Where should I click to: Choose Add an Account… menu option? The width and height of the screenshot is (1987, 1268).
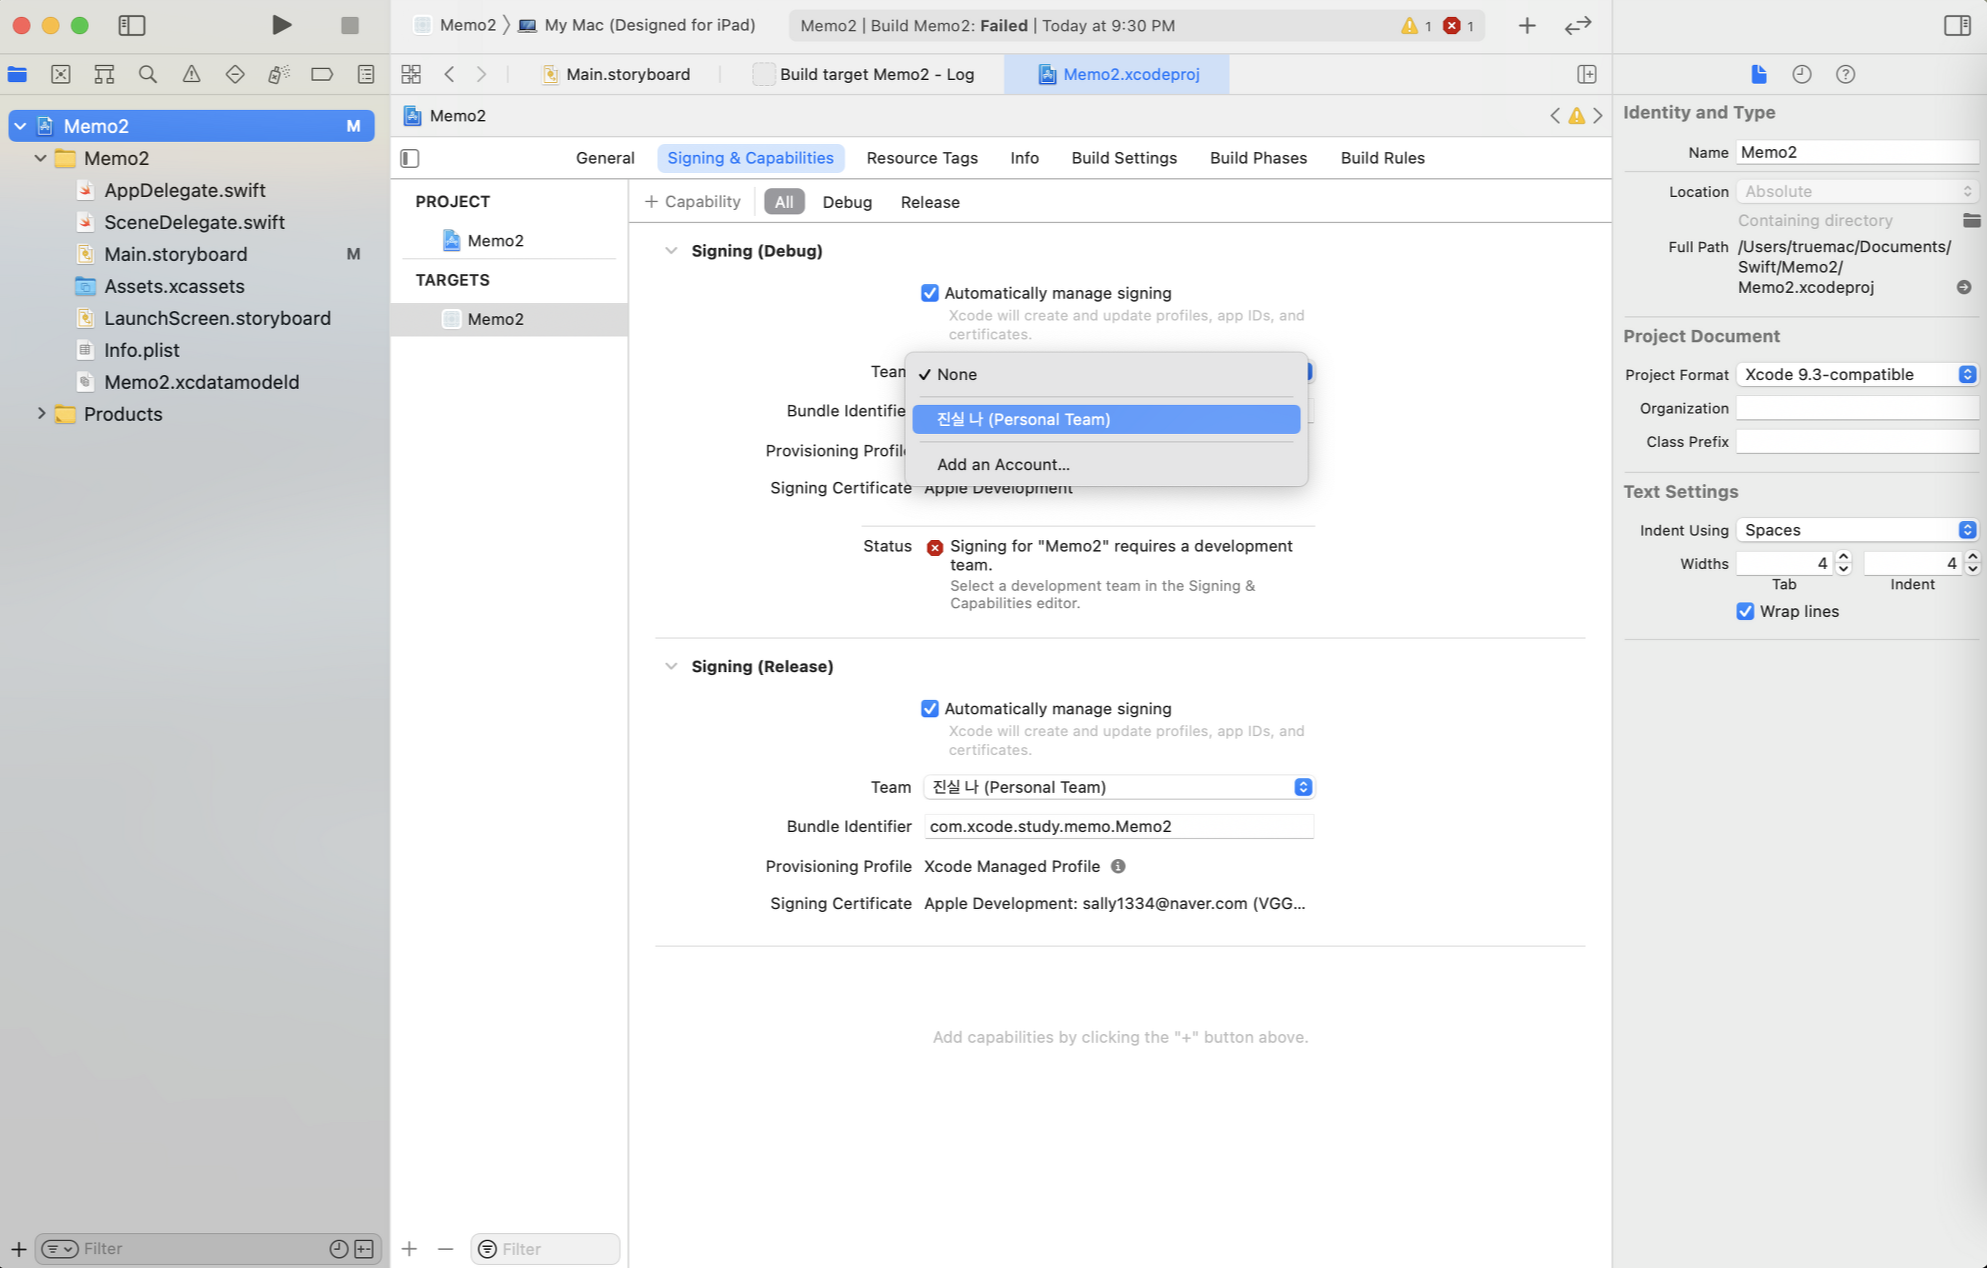tap(1002, 464)
